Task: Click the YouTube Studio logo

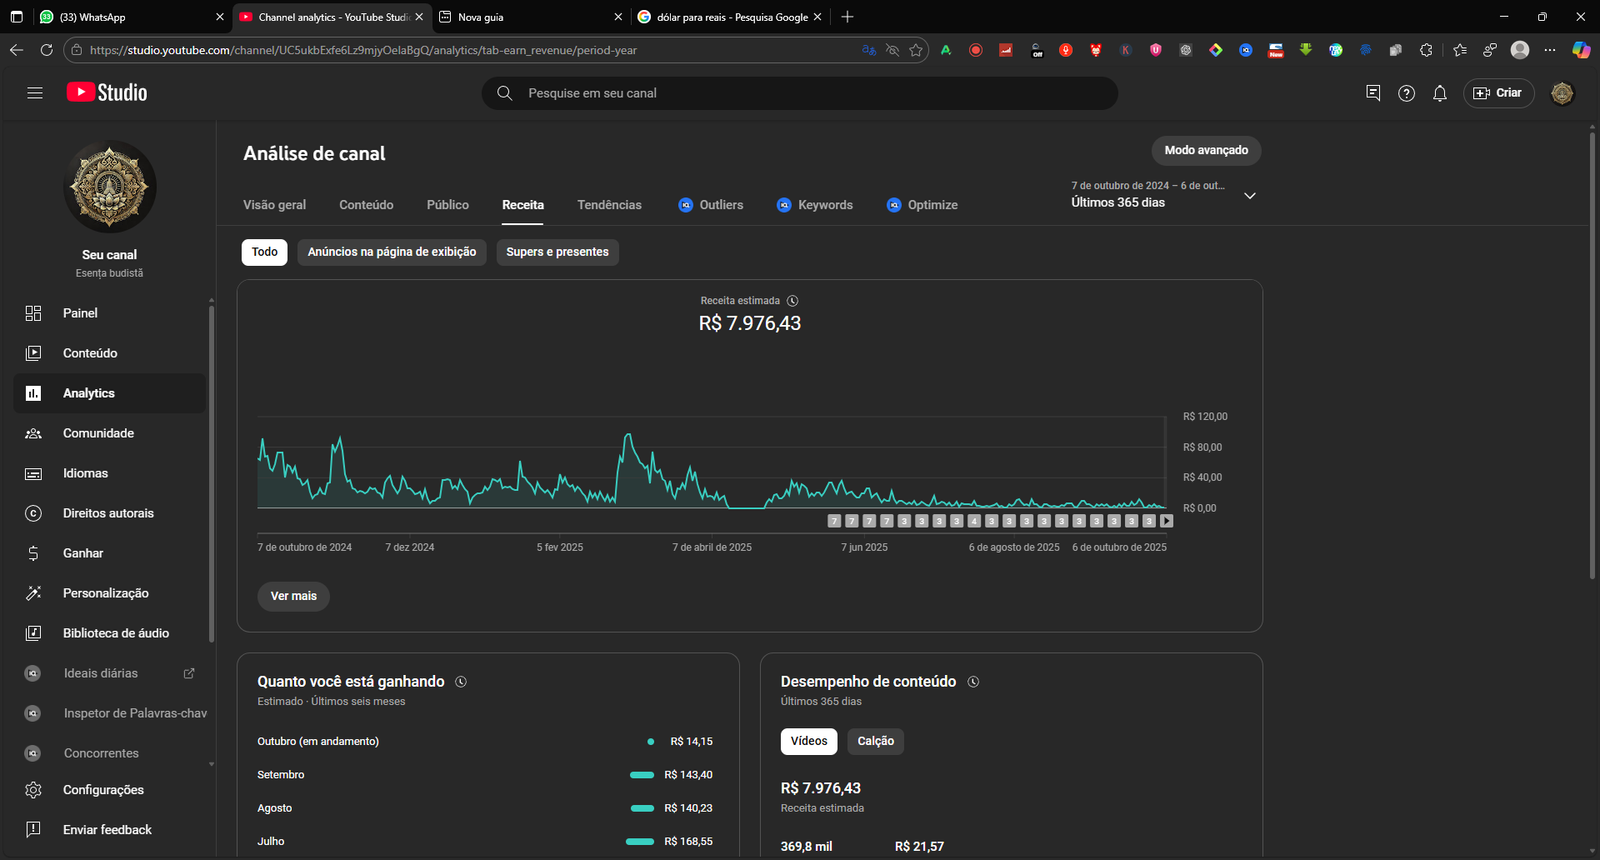Action: pos(107,93)
